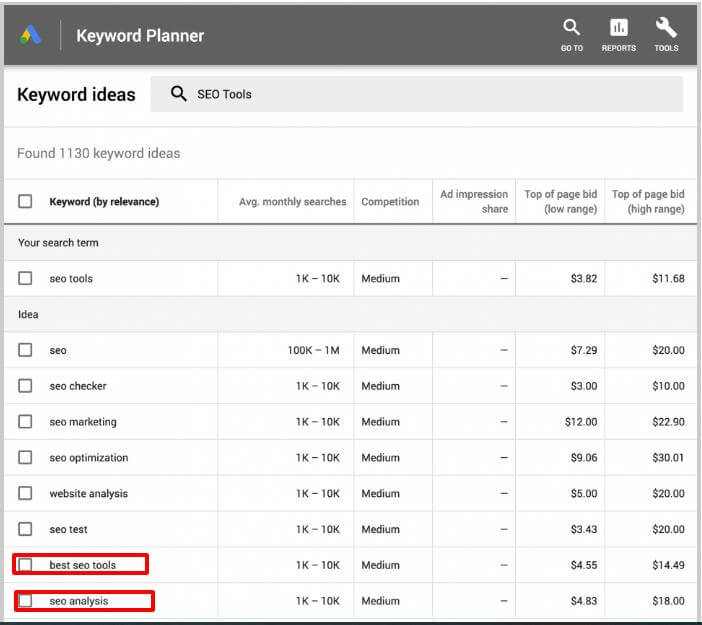Screen dimensions: 702x625
Task: Check the box for seo checker
Action: [x=25, y=385]
